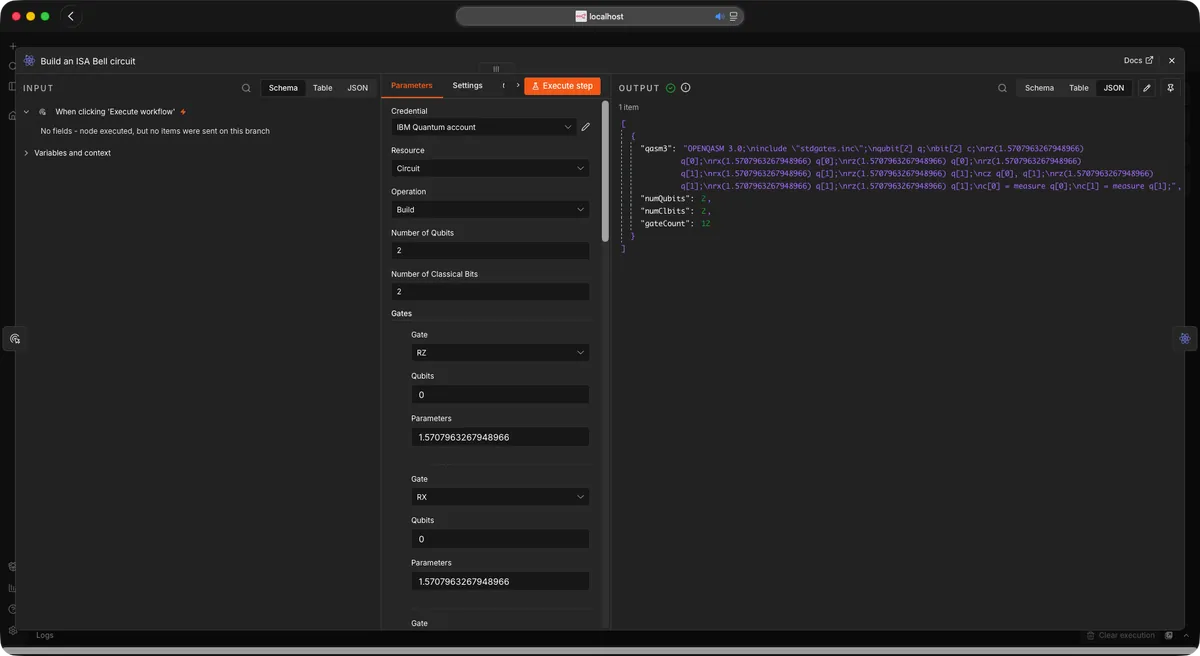
Task: Click Clear execution button
Action: (1120, 635)
